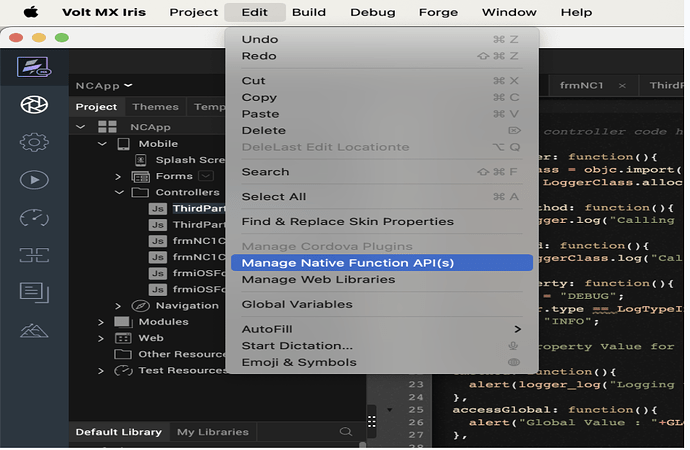
Task: Click the Controllers folder icon
Action: pos(140,192)
